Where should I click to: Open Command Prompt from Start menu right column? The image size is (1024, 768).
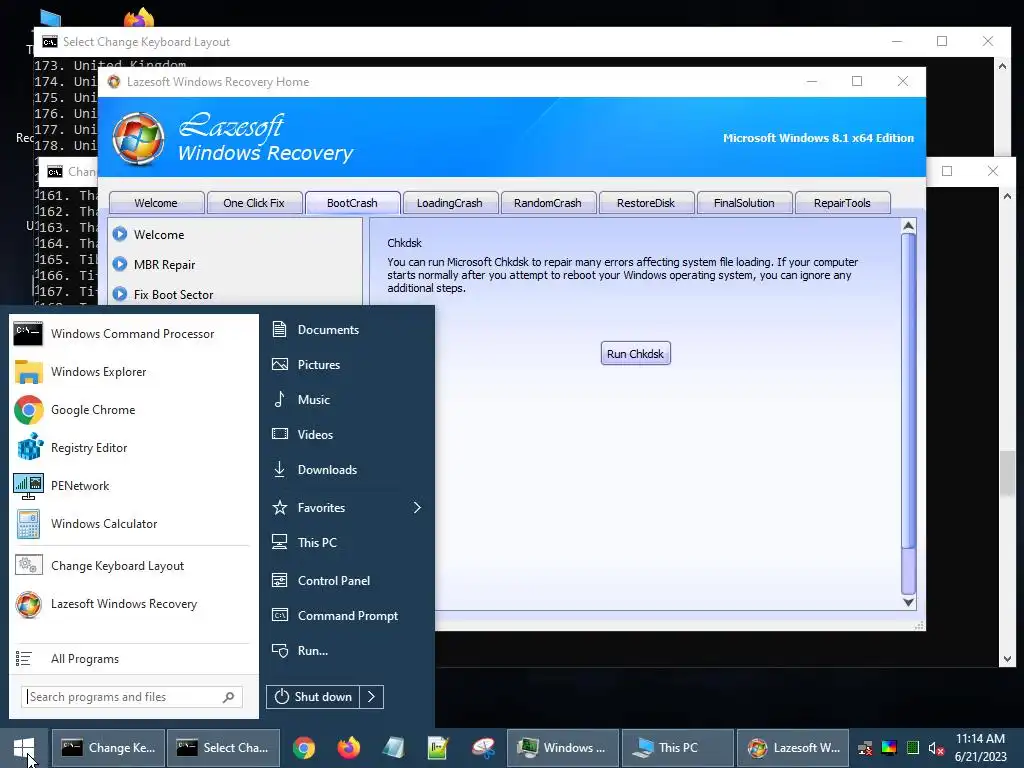346,616
